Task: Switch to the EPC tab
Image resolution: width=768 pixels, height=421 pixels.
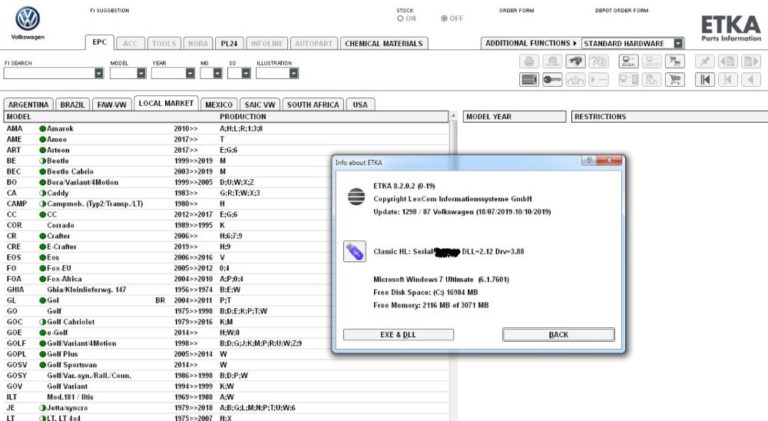Action: click(99, 42)
